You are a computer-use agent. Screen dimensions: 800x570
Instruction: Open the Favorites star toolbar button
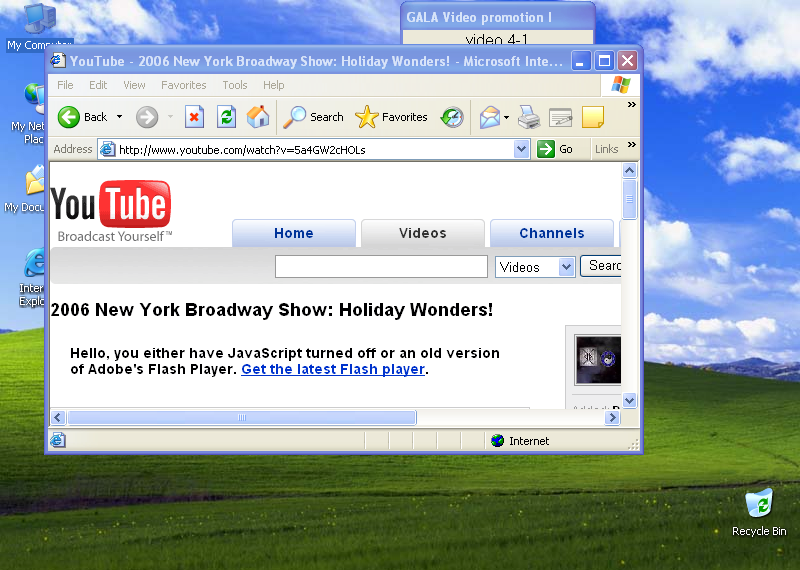(x=391, y=117)
